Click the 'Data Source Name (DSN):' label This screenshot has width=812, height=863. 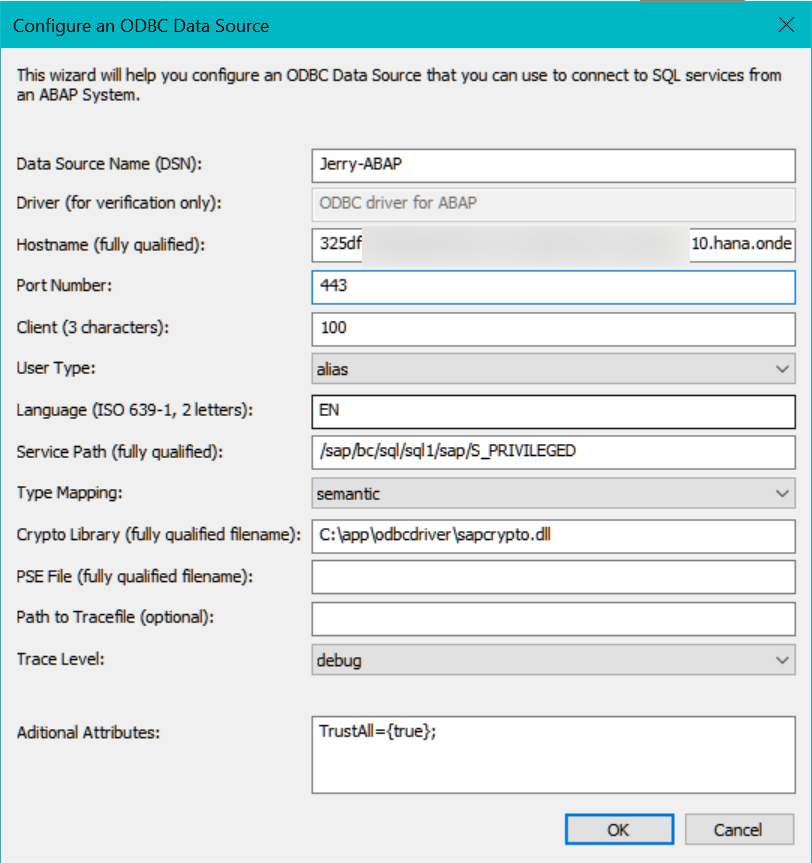pyautogui.click(x=109, y=164)
